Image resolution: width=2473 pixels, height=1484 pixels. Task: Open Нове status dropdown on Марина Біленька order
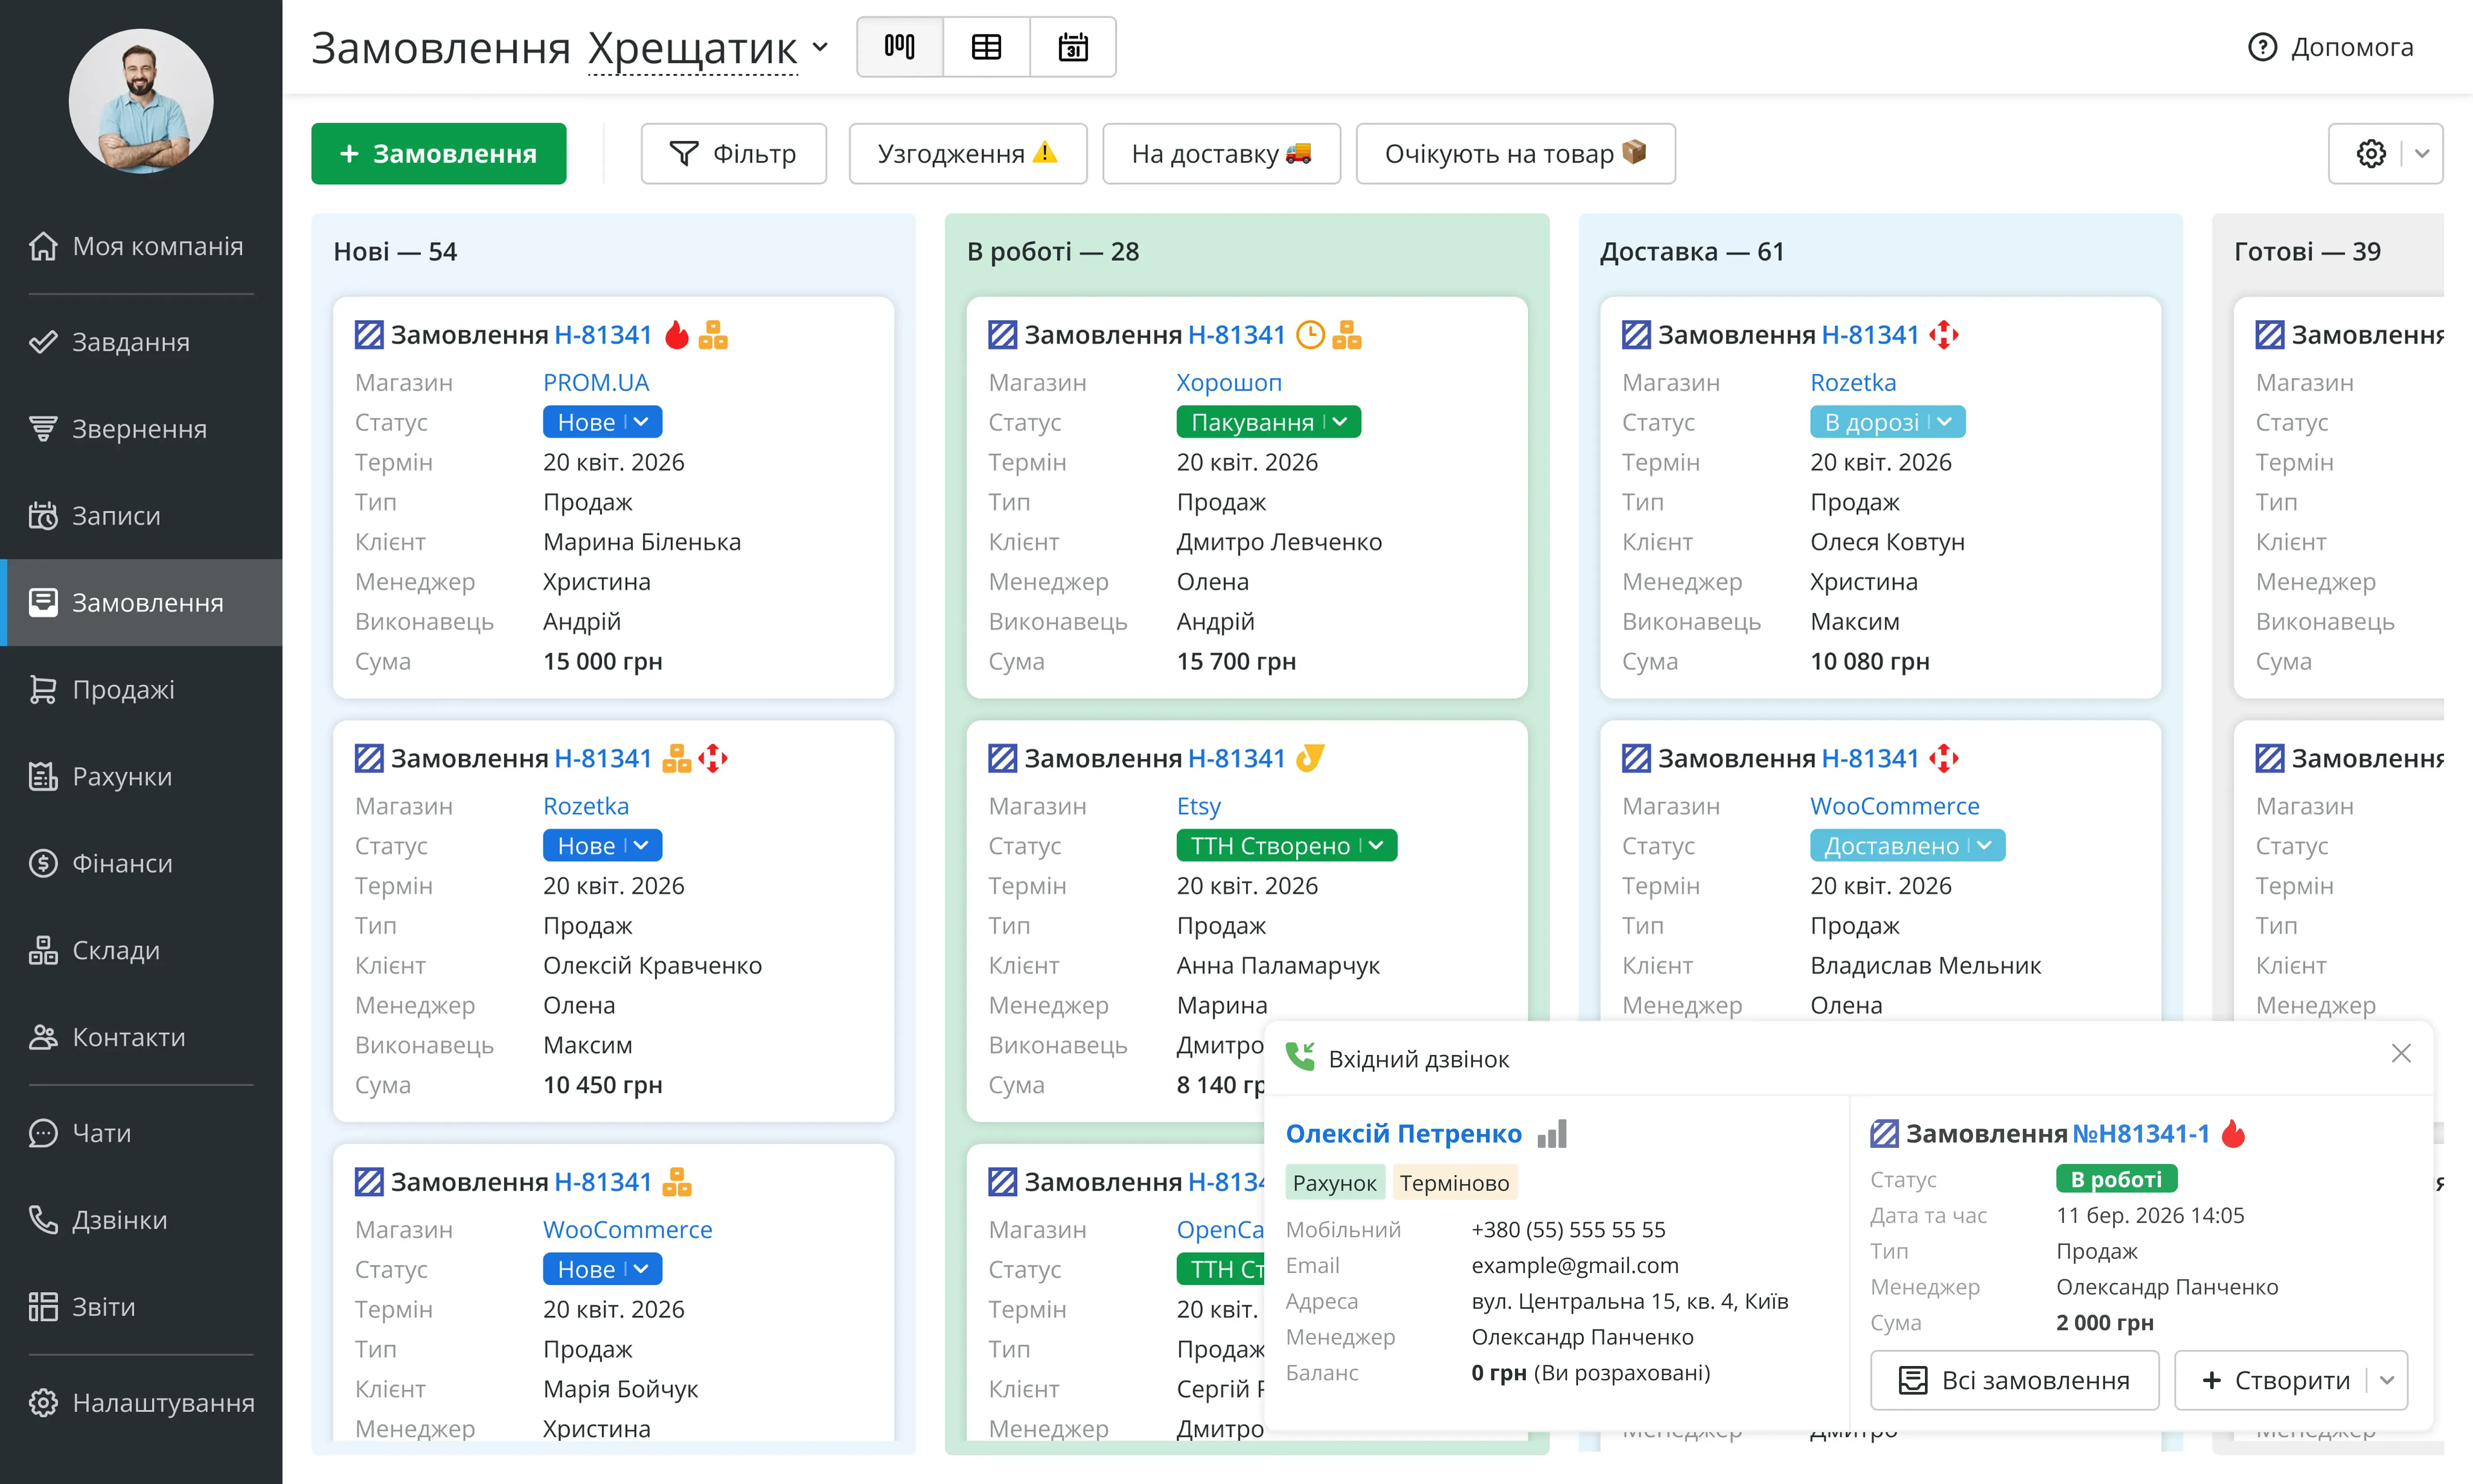pos(602,422)
